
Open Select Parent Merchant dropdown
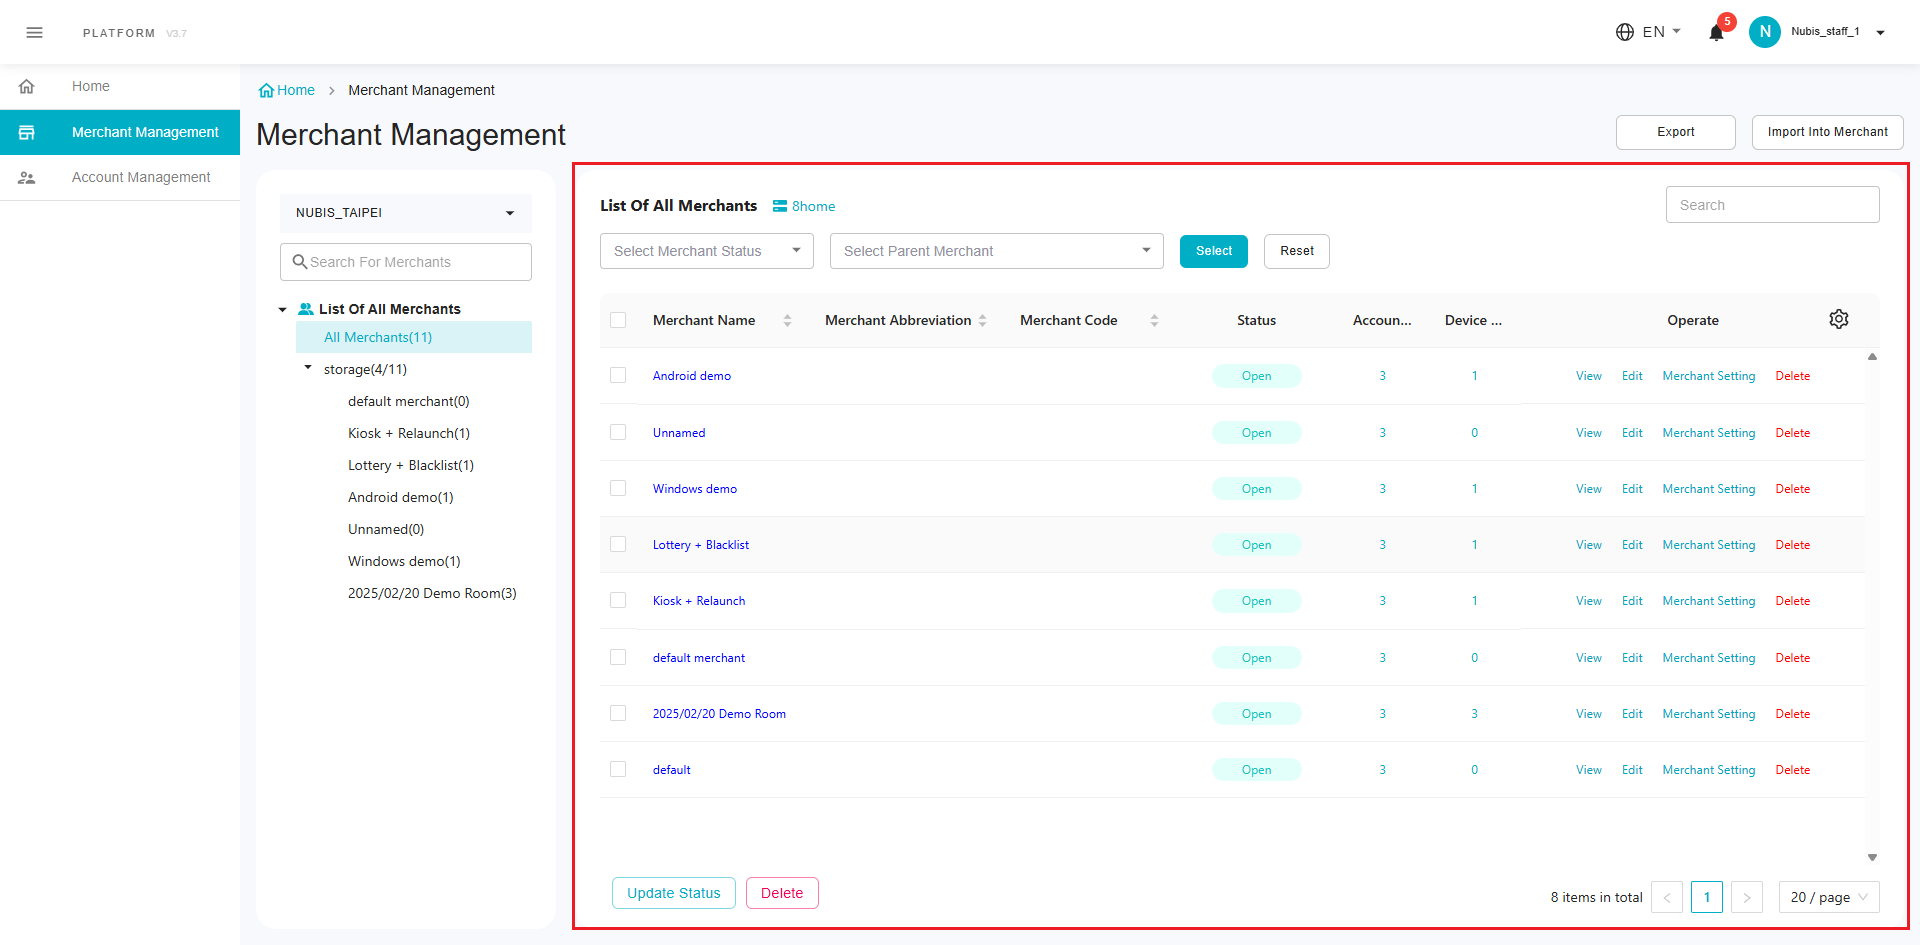(997, 251)
